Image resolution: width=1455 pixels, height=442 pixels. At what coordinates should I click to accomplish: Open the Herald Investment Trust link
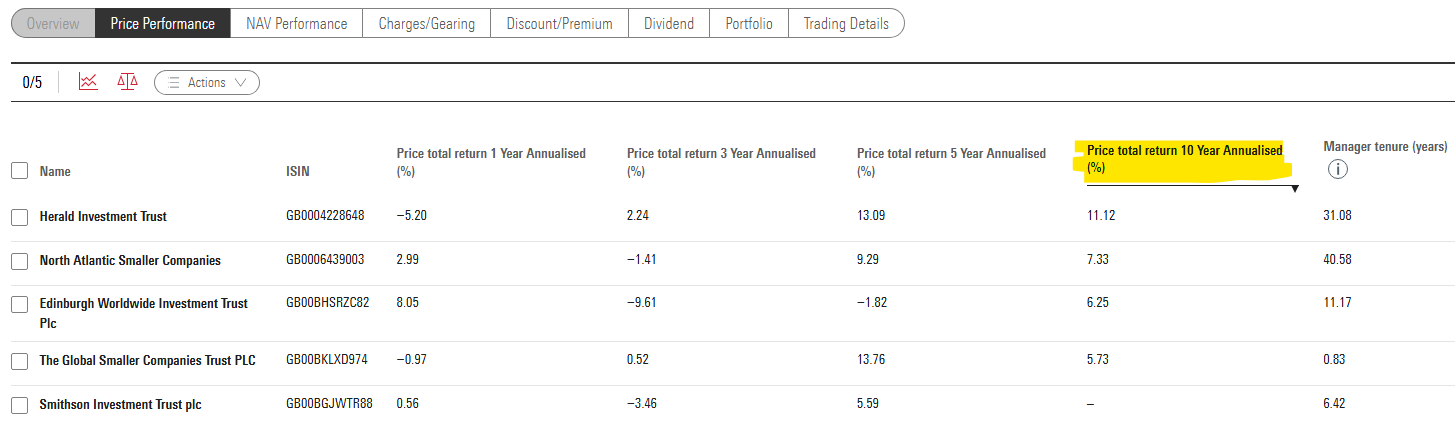103,217
